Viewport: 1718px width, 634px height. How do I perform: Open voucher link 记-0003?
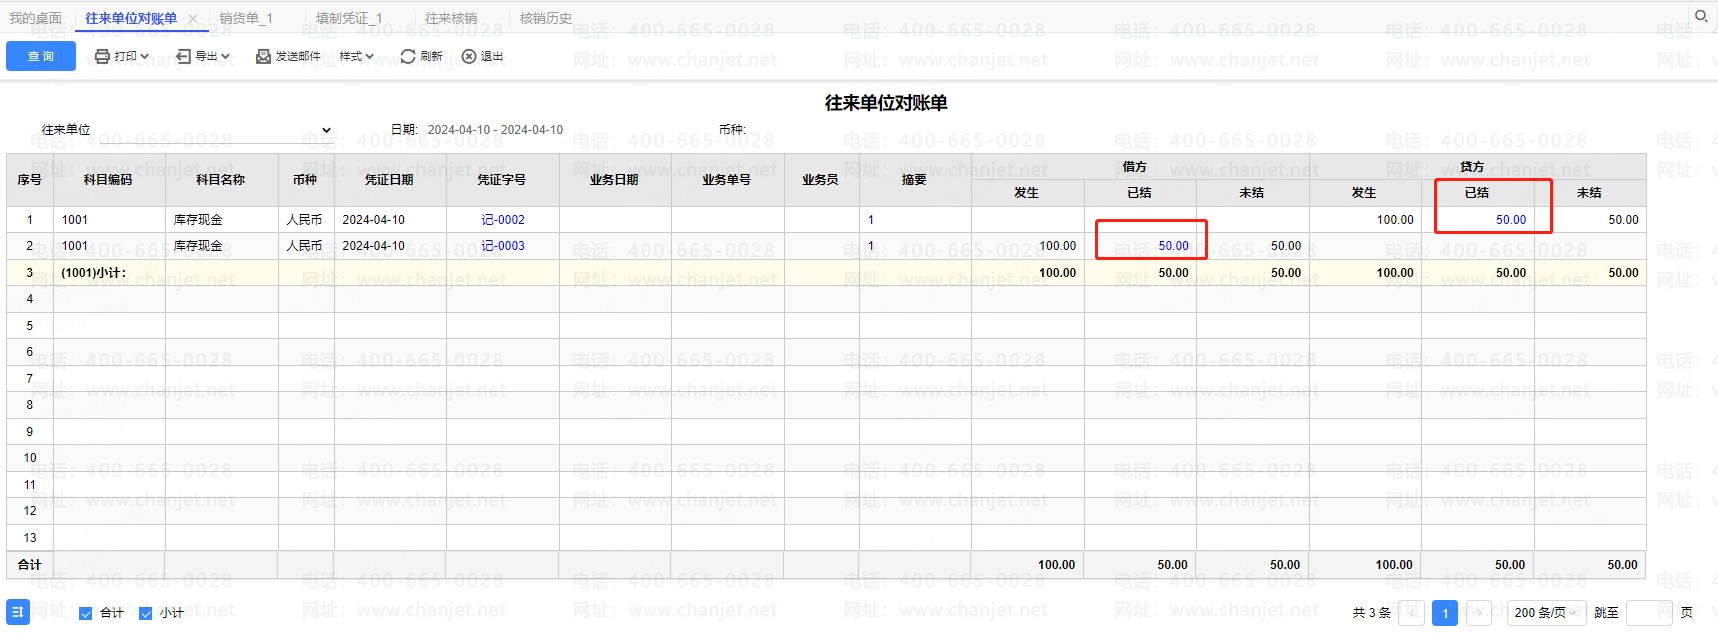click(503, 246)
